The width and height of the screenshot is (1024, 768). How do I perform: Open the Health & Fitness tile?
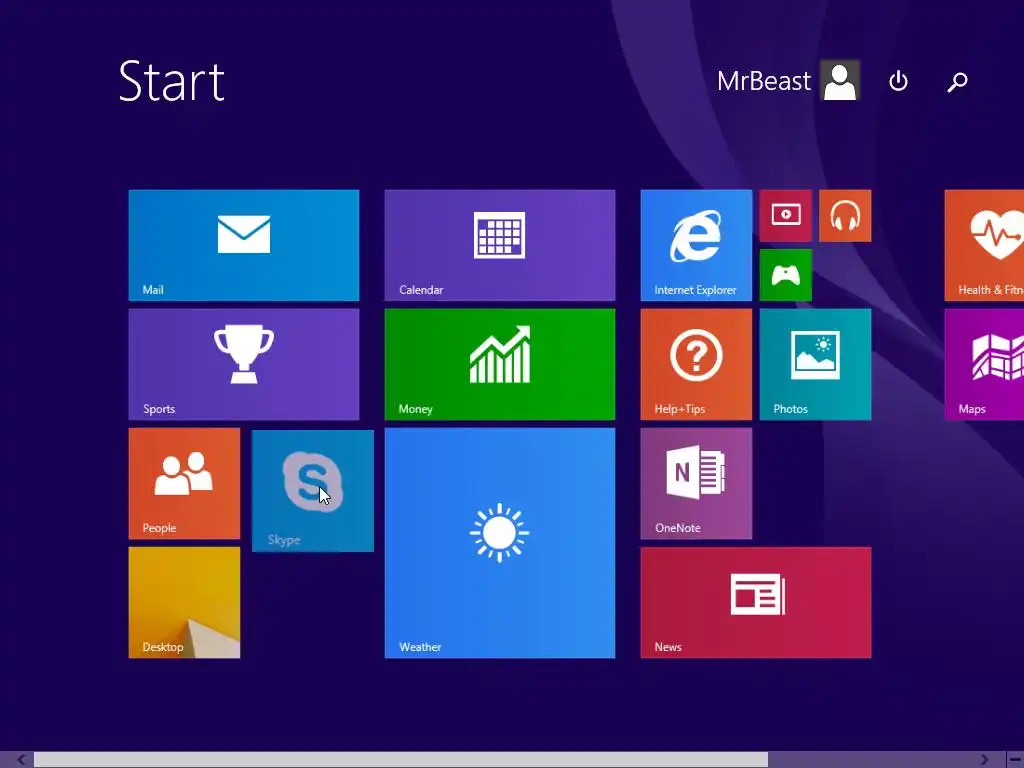click(984, 246)
